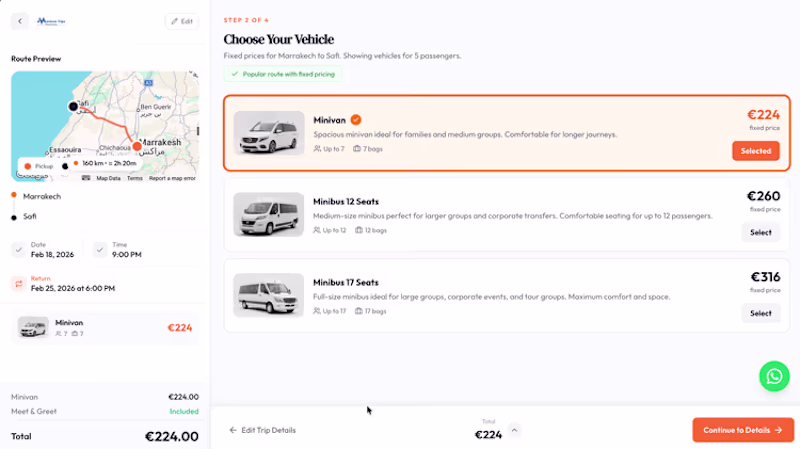Click the return trip swap icon
Screen dimensions: 800x449
[x=18, y=284]
